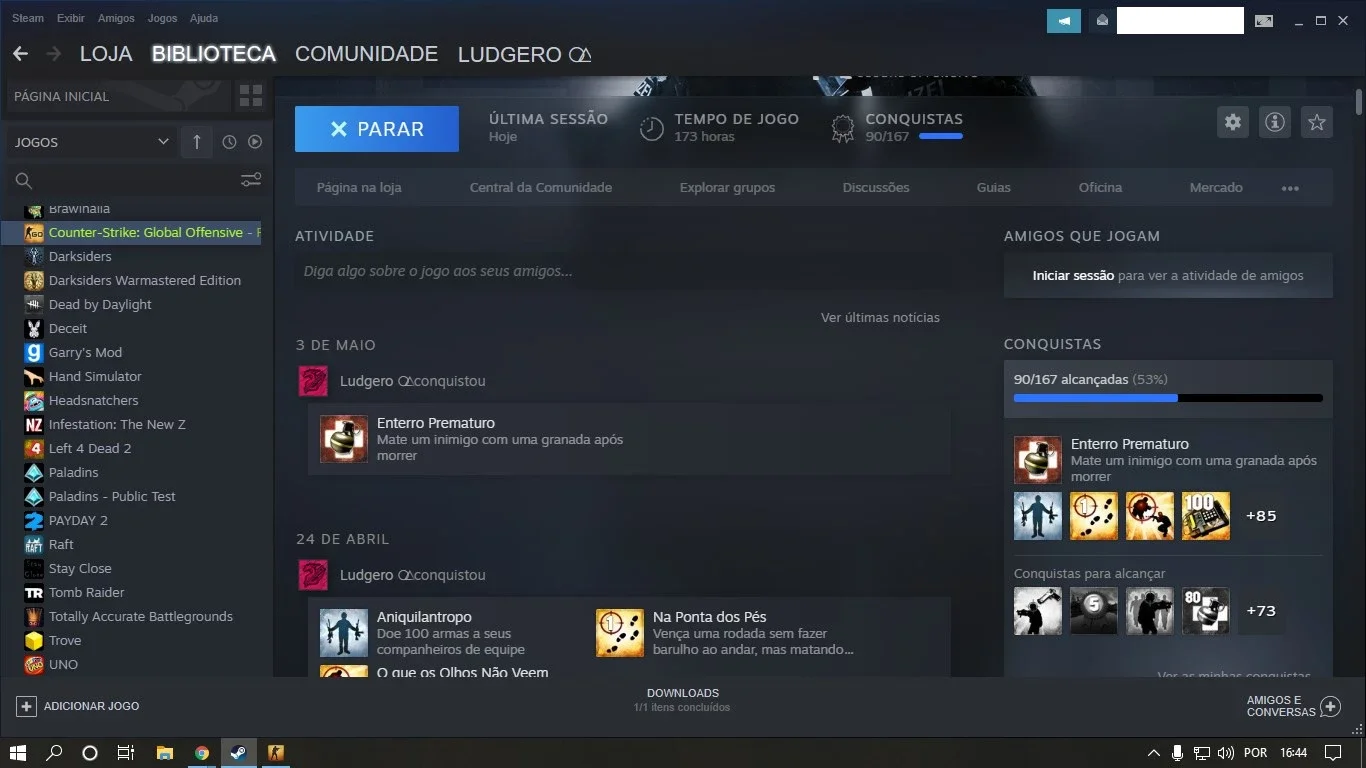This screenshot has height=768, width=1366.
Task: Show recent games clock filter
Action: coord(229,142)
